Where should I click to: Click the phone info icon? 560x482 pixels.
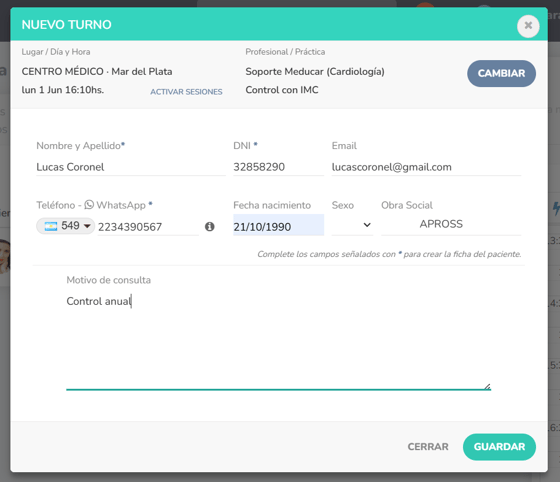coord(210,226)
